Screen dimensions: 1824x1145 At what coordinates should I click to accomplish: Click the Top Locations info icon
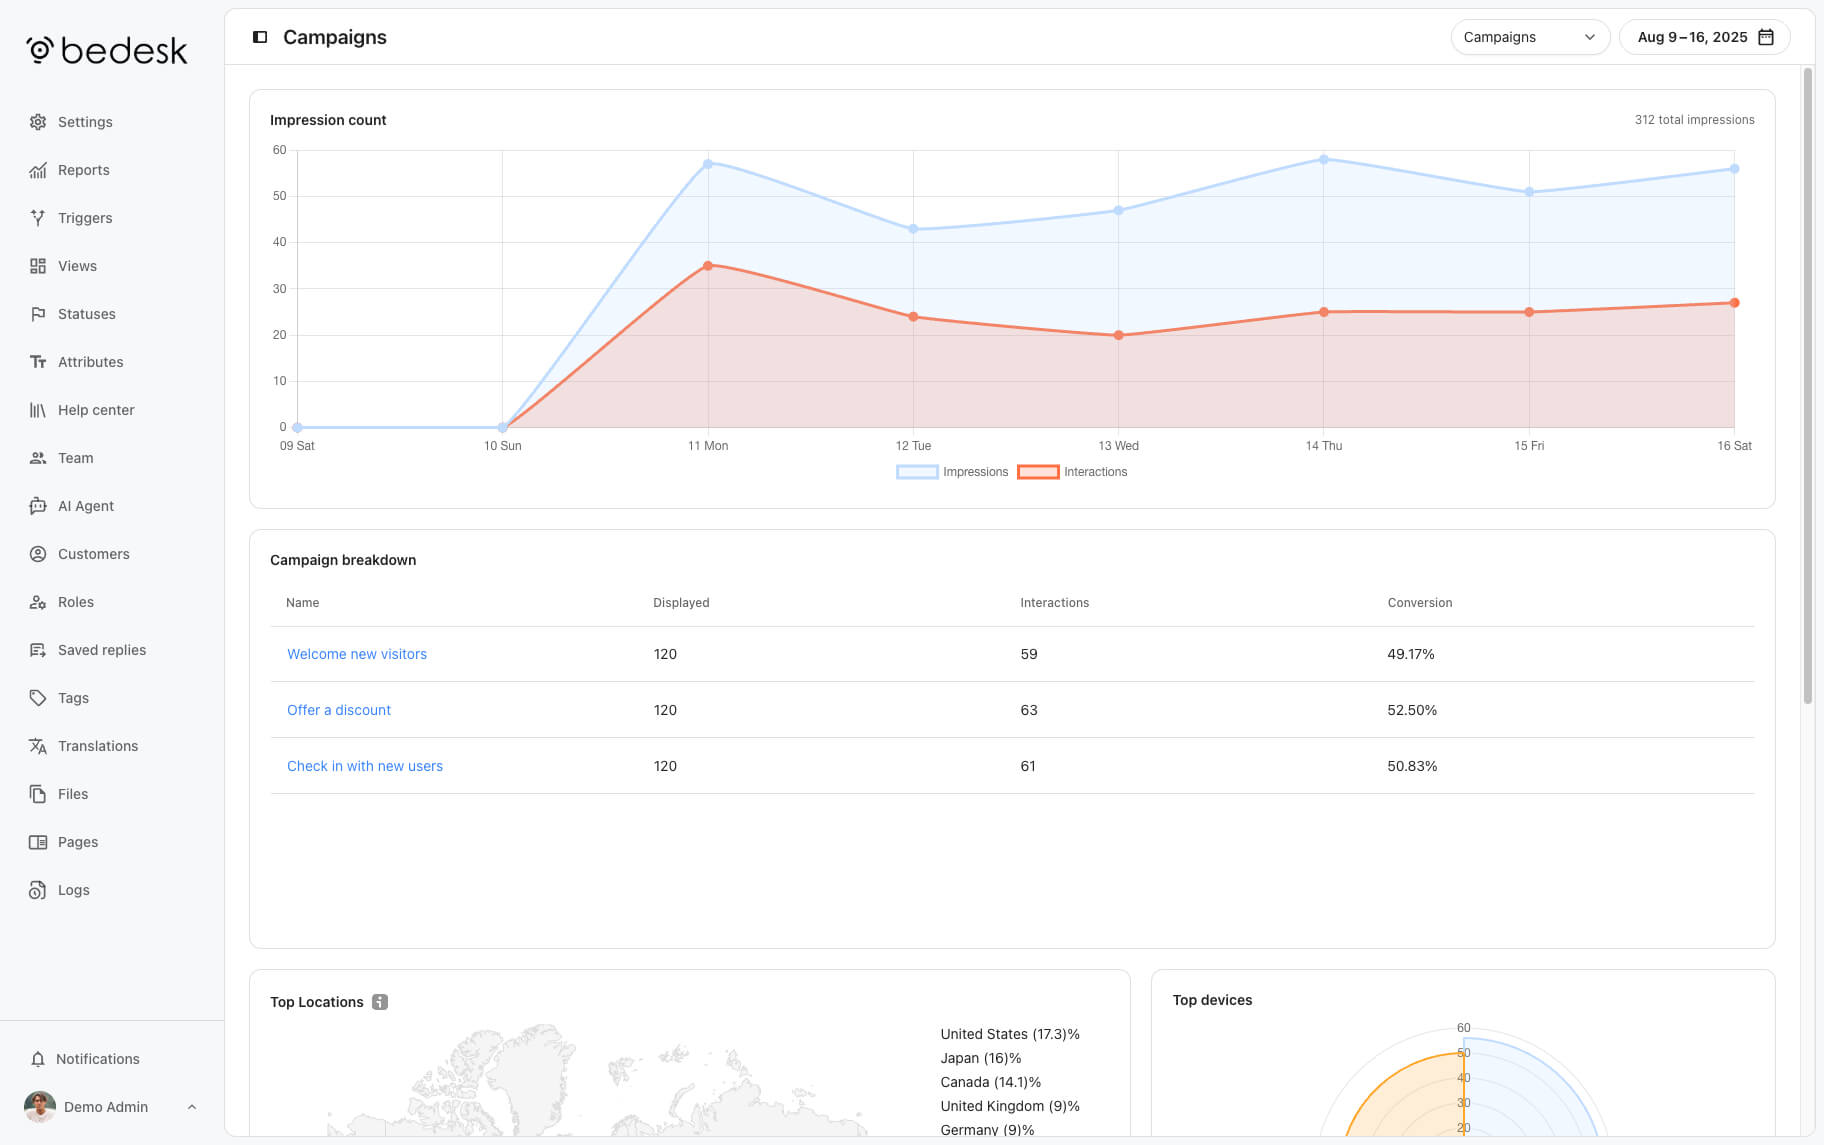[x=380, y=1002]
